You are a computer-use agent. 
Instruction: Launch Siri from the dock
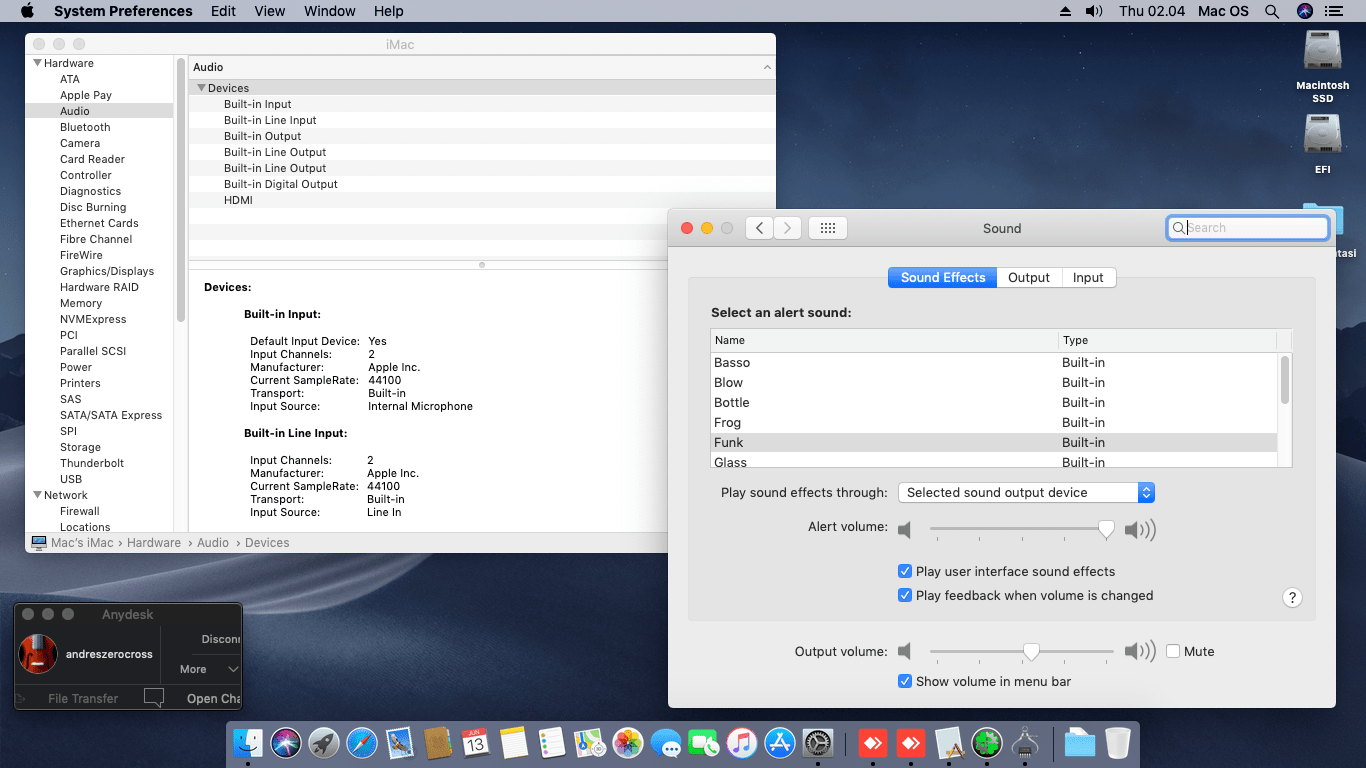(x=285, y=743)
